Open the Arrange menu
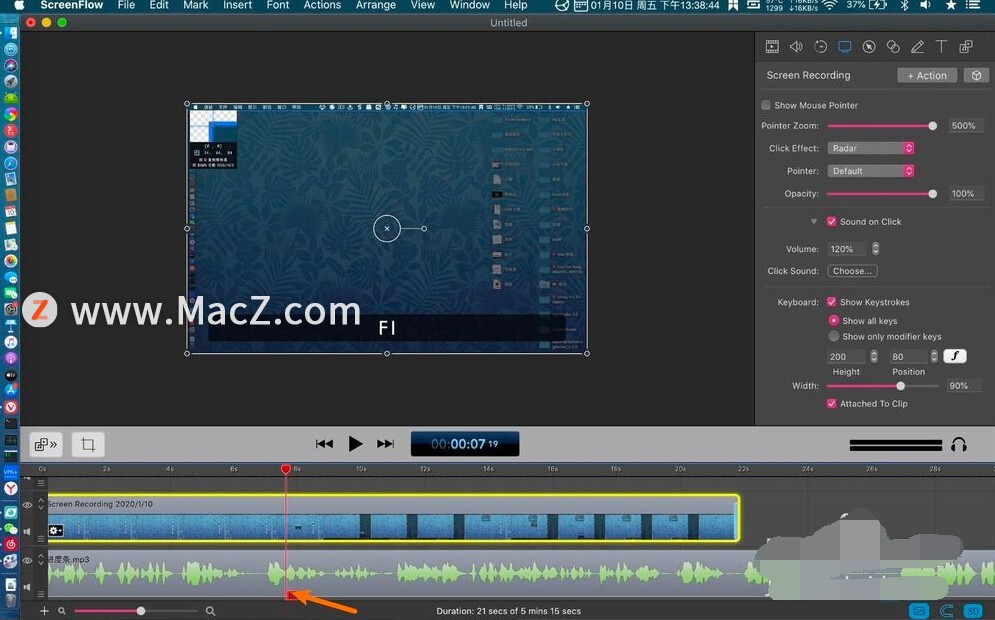 [x=376, y=5]
